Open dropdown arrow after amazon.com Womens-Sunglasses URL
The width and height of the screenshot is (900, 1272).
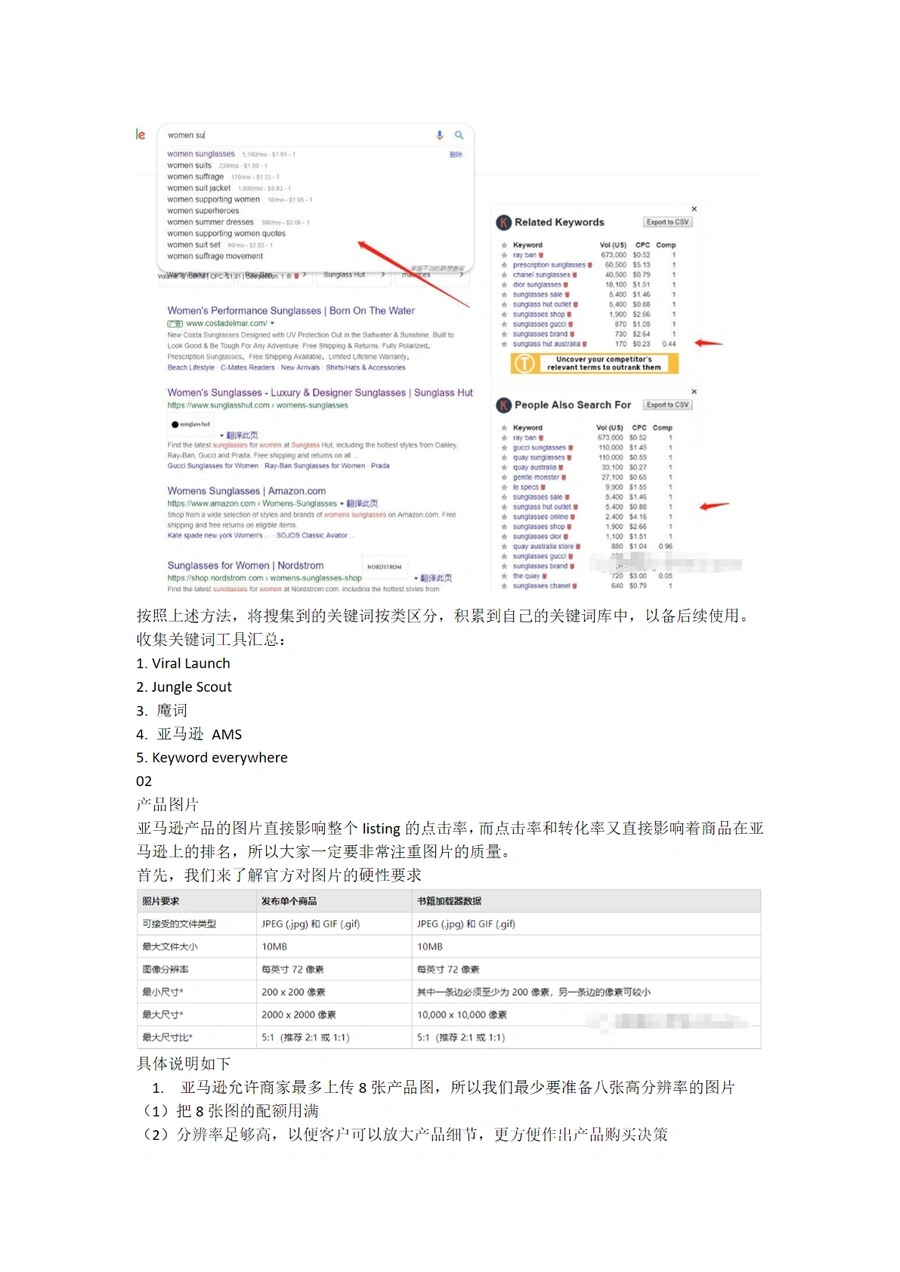coord(342,504)
